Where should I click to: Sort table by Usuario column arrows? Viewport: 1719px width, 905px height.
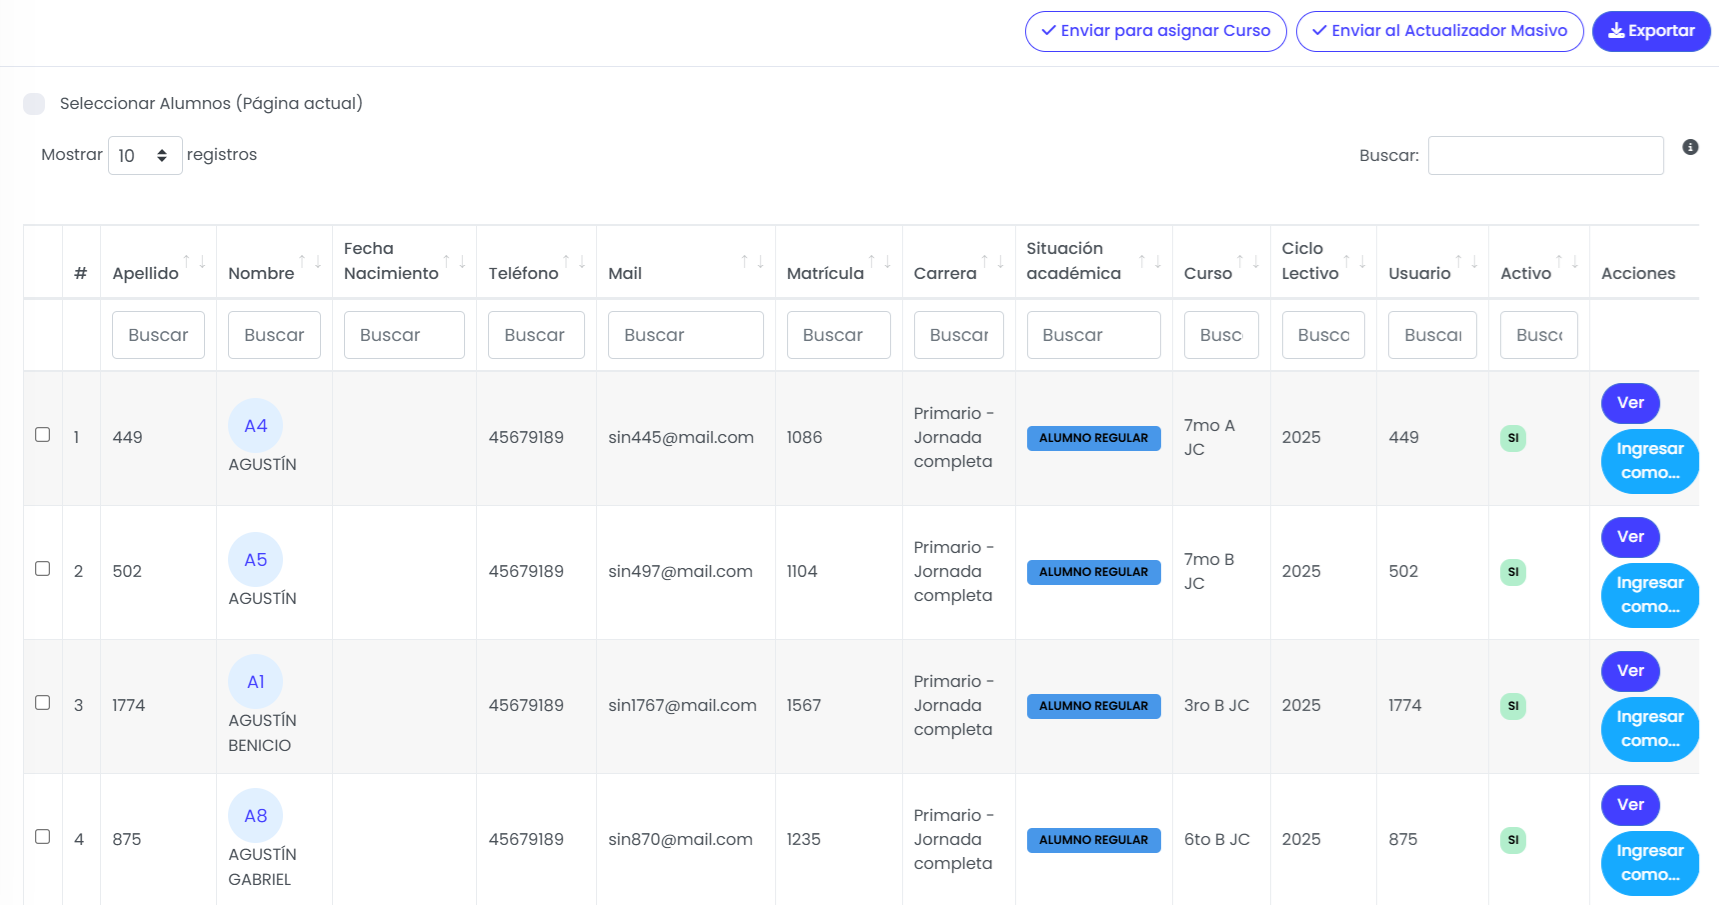1466,262
